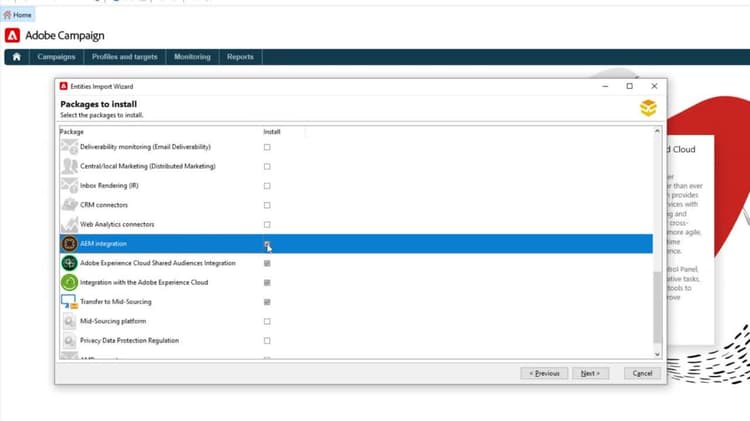
Task: Switch to the Home tab
Action: (18, 15)
